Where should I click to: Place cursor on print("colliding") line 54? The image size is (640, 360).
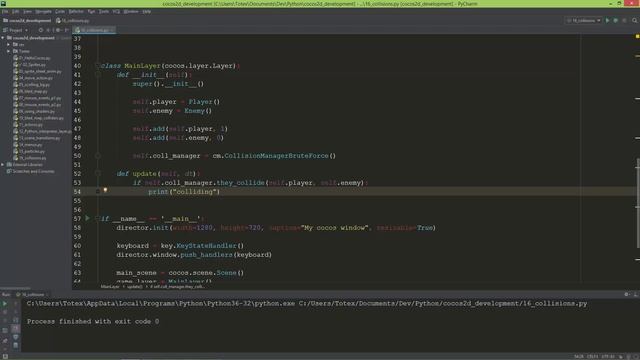click(184, 191)
